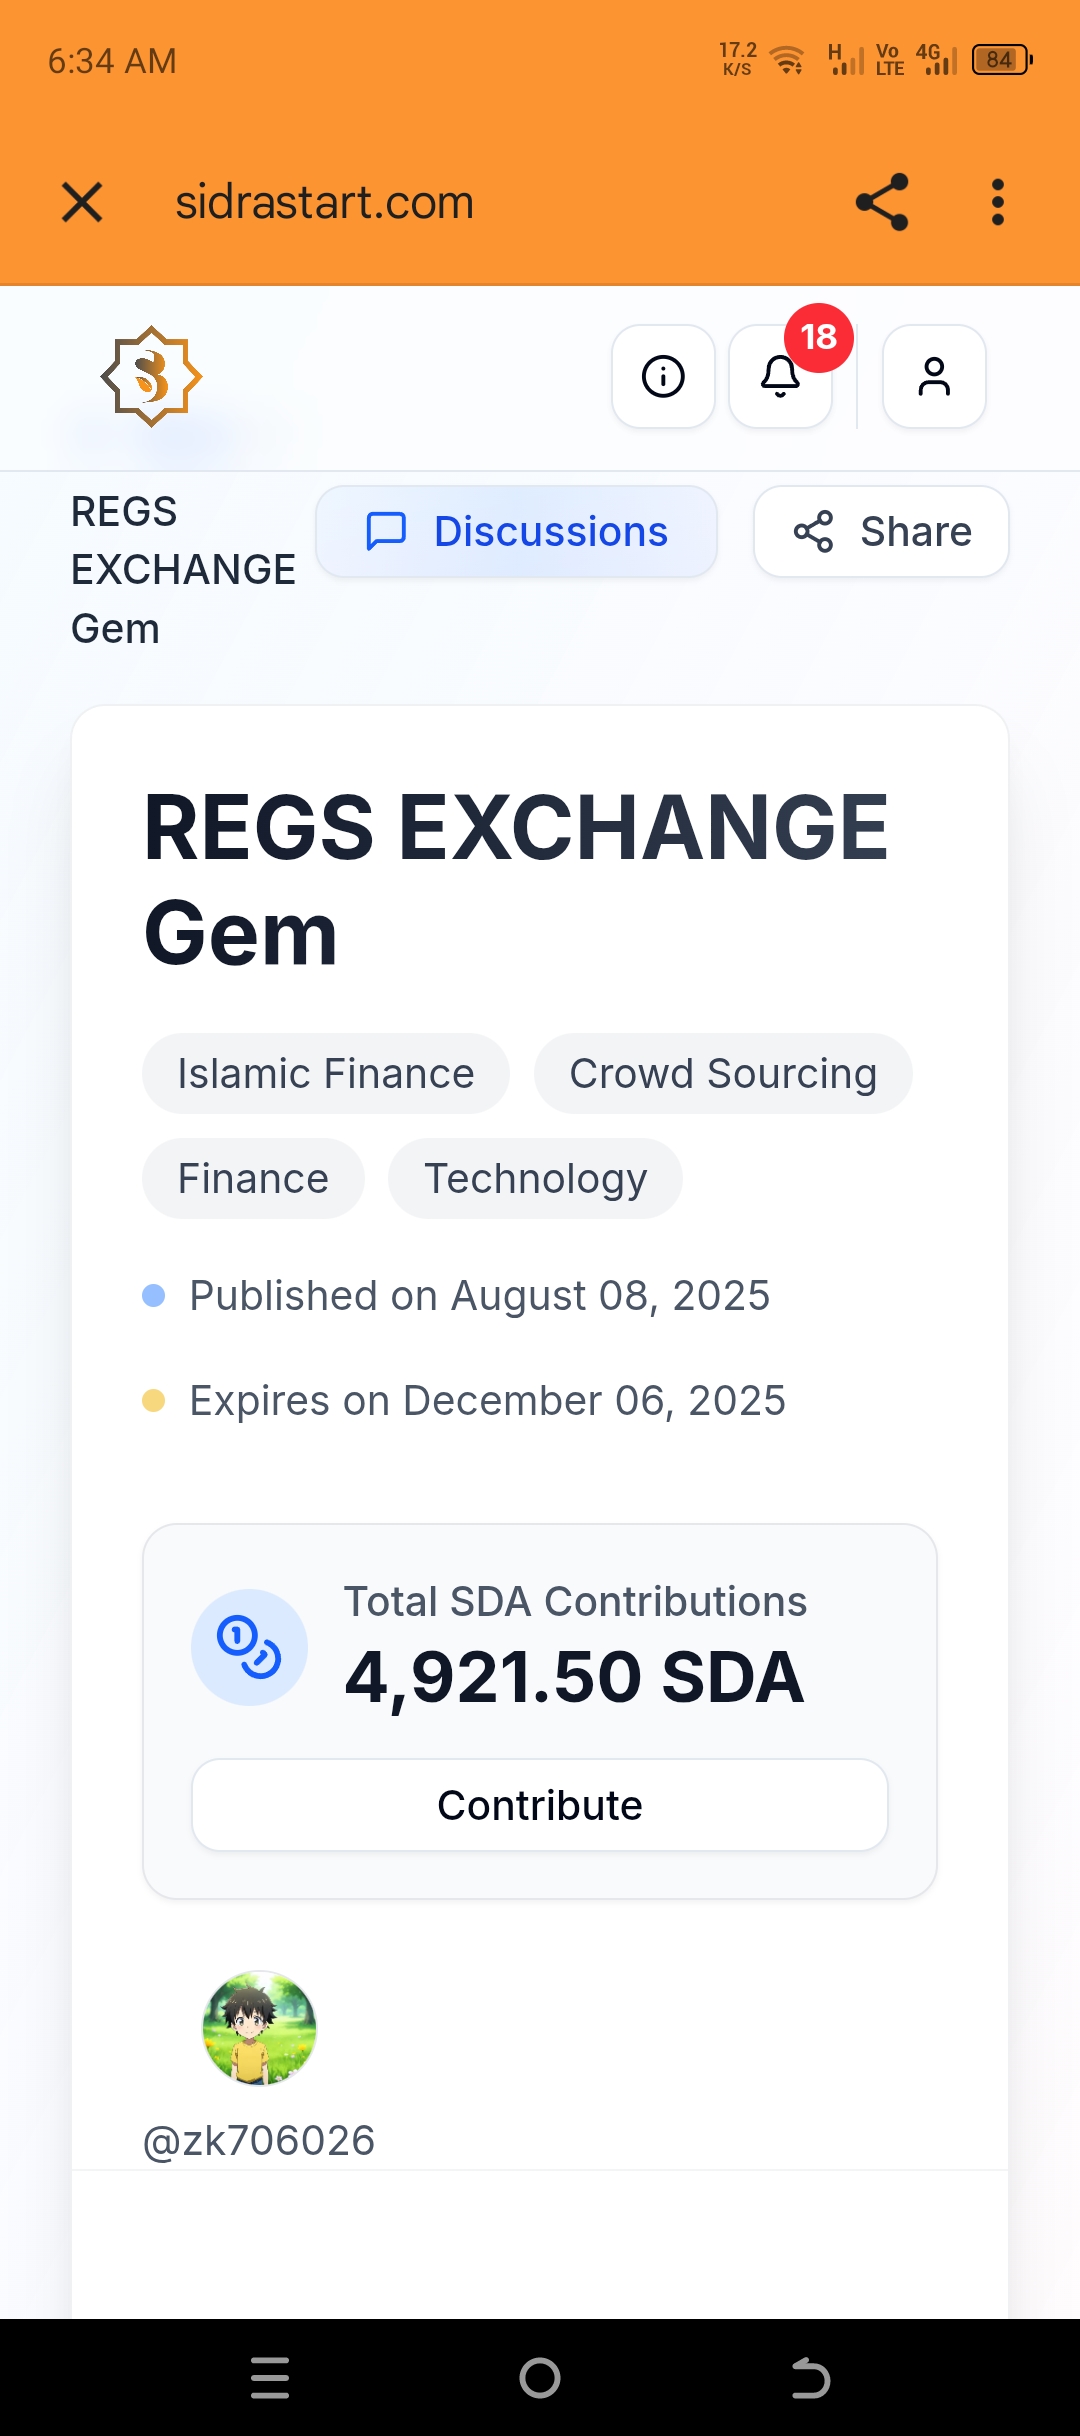Select the Technology tag
1080x2436 pixels.
(535, 1179)
